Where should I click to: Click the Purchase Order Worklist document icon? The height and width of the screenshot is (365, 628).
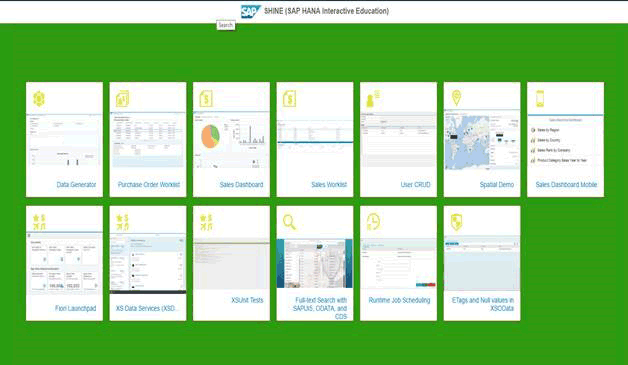pyautogui.click(x=122, y=99)
